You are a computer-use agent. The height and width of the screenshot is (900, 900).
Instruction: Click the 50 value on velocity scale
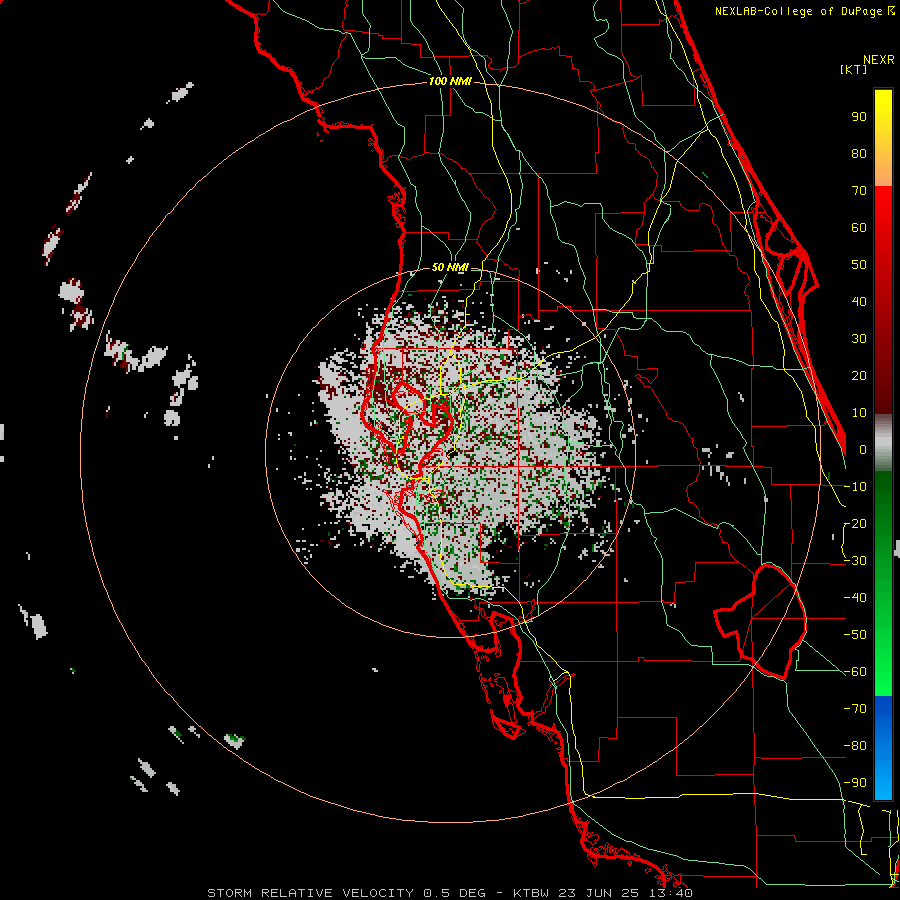click(x=859, y=265)
